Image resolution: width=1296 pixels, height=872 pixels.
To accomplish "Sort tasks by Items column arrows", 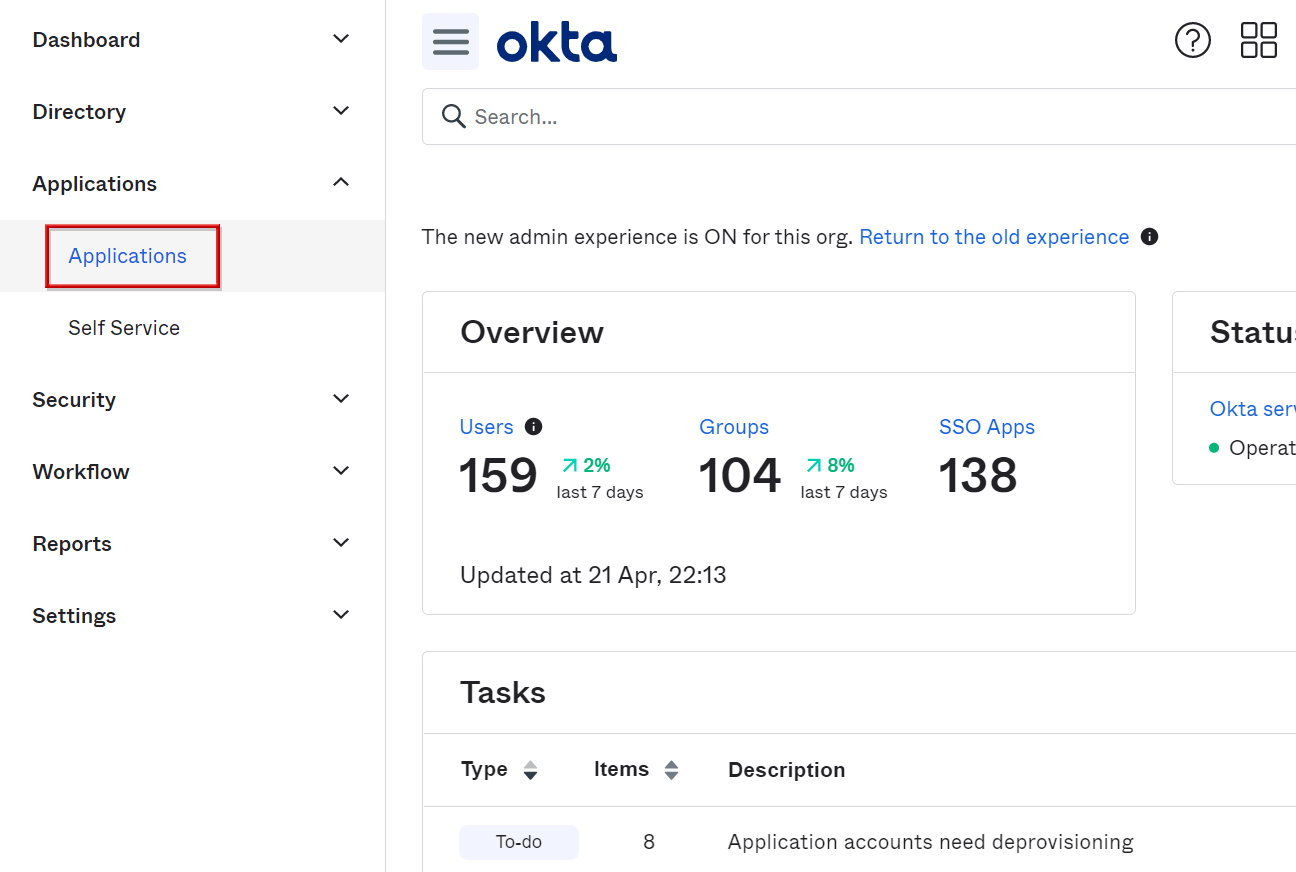I will tap(672, 770).
